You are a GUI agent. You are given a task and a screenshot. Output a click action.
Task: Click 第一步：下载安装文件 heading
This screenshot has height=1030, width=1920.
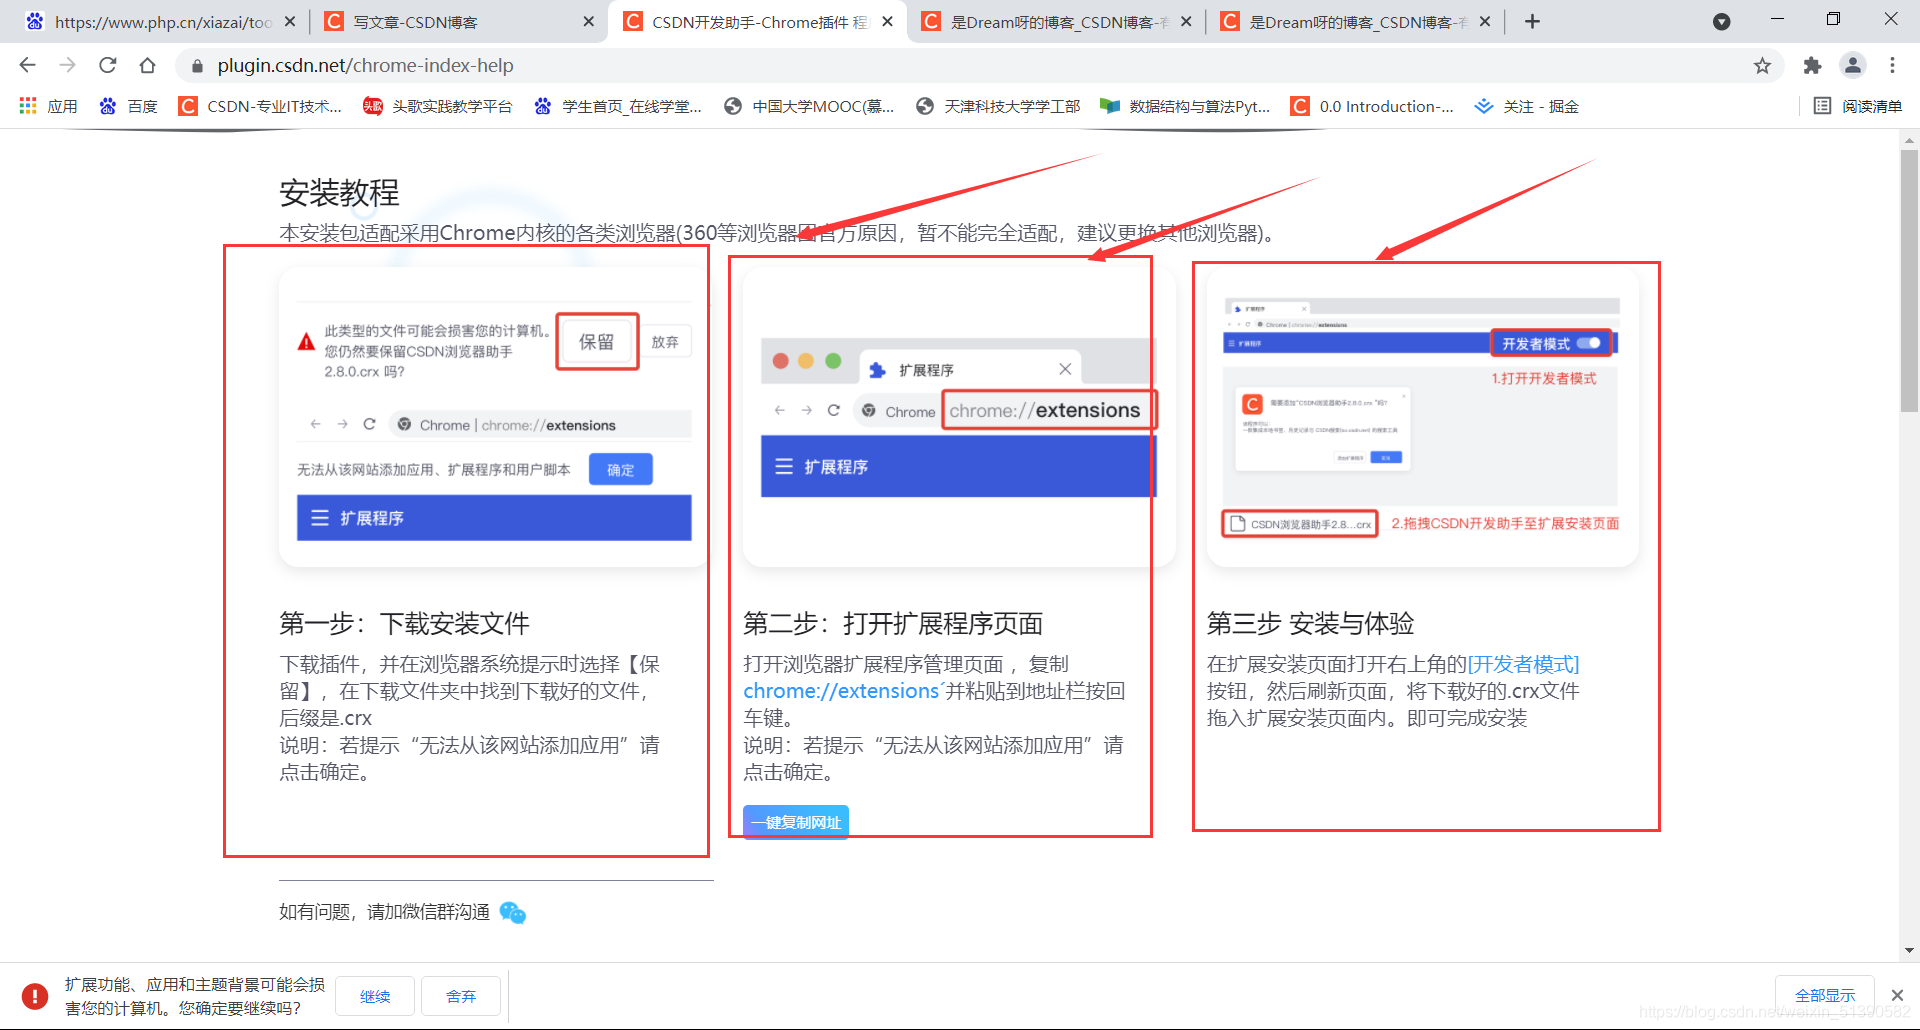[404, 624]
